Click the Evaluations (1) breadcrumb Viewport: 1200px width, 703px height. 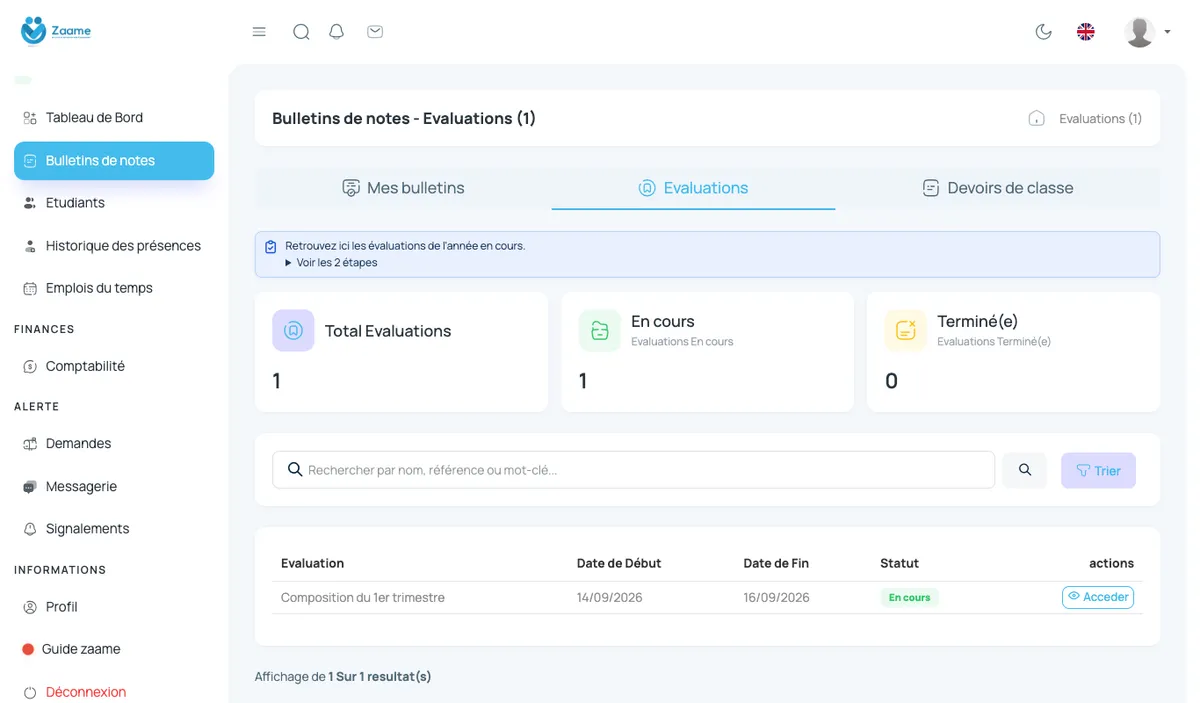[1100, 118]
